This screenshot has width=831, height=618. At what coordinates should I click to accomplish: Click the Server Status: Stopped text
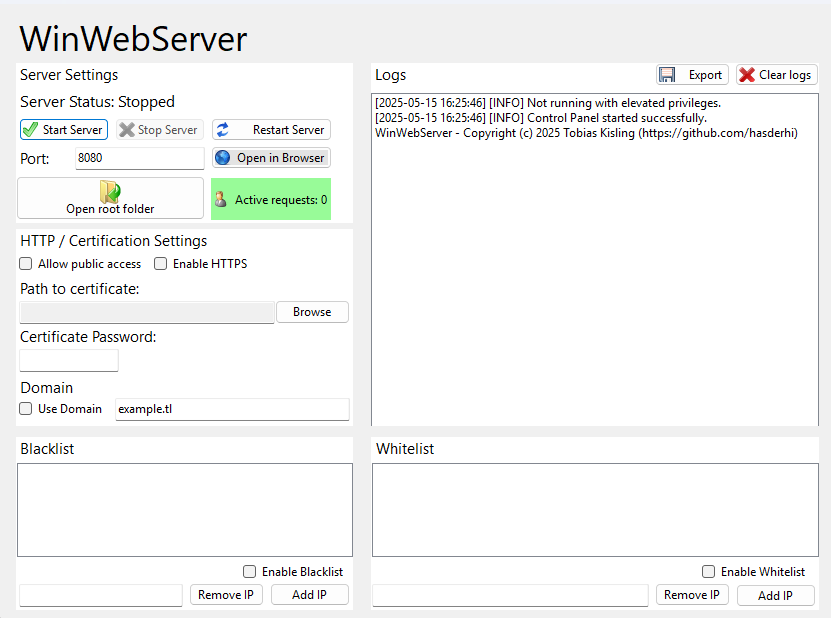(x=98, y=102)
